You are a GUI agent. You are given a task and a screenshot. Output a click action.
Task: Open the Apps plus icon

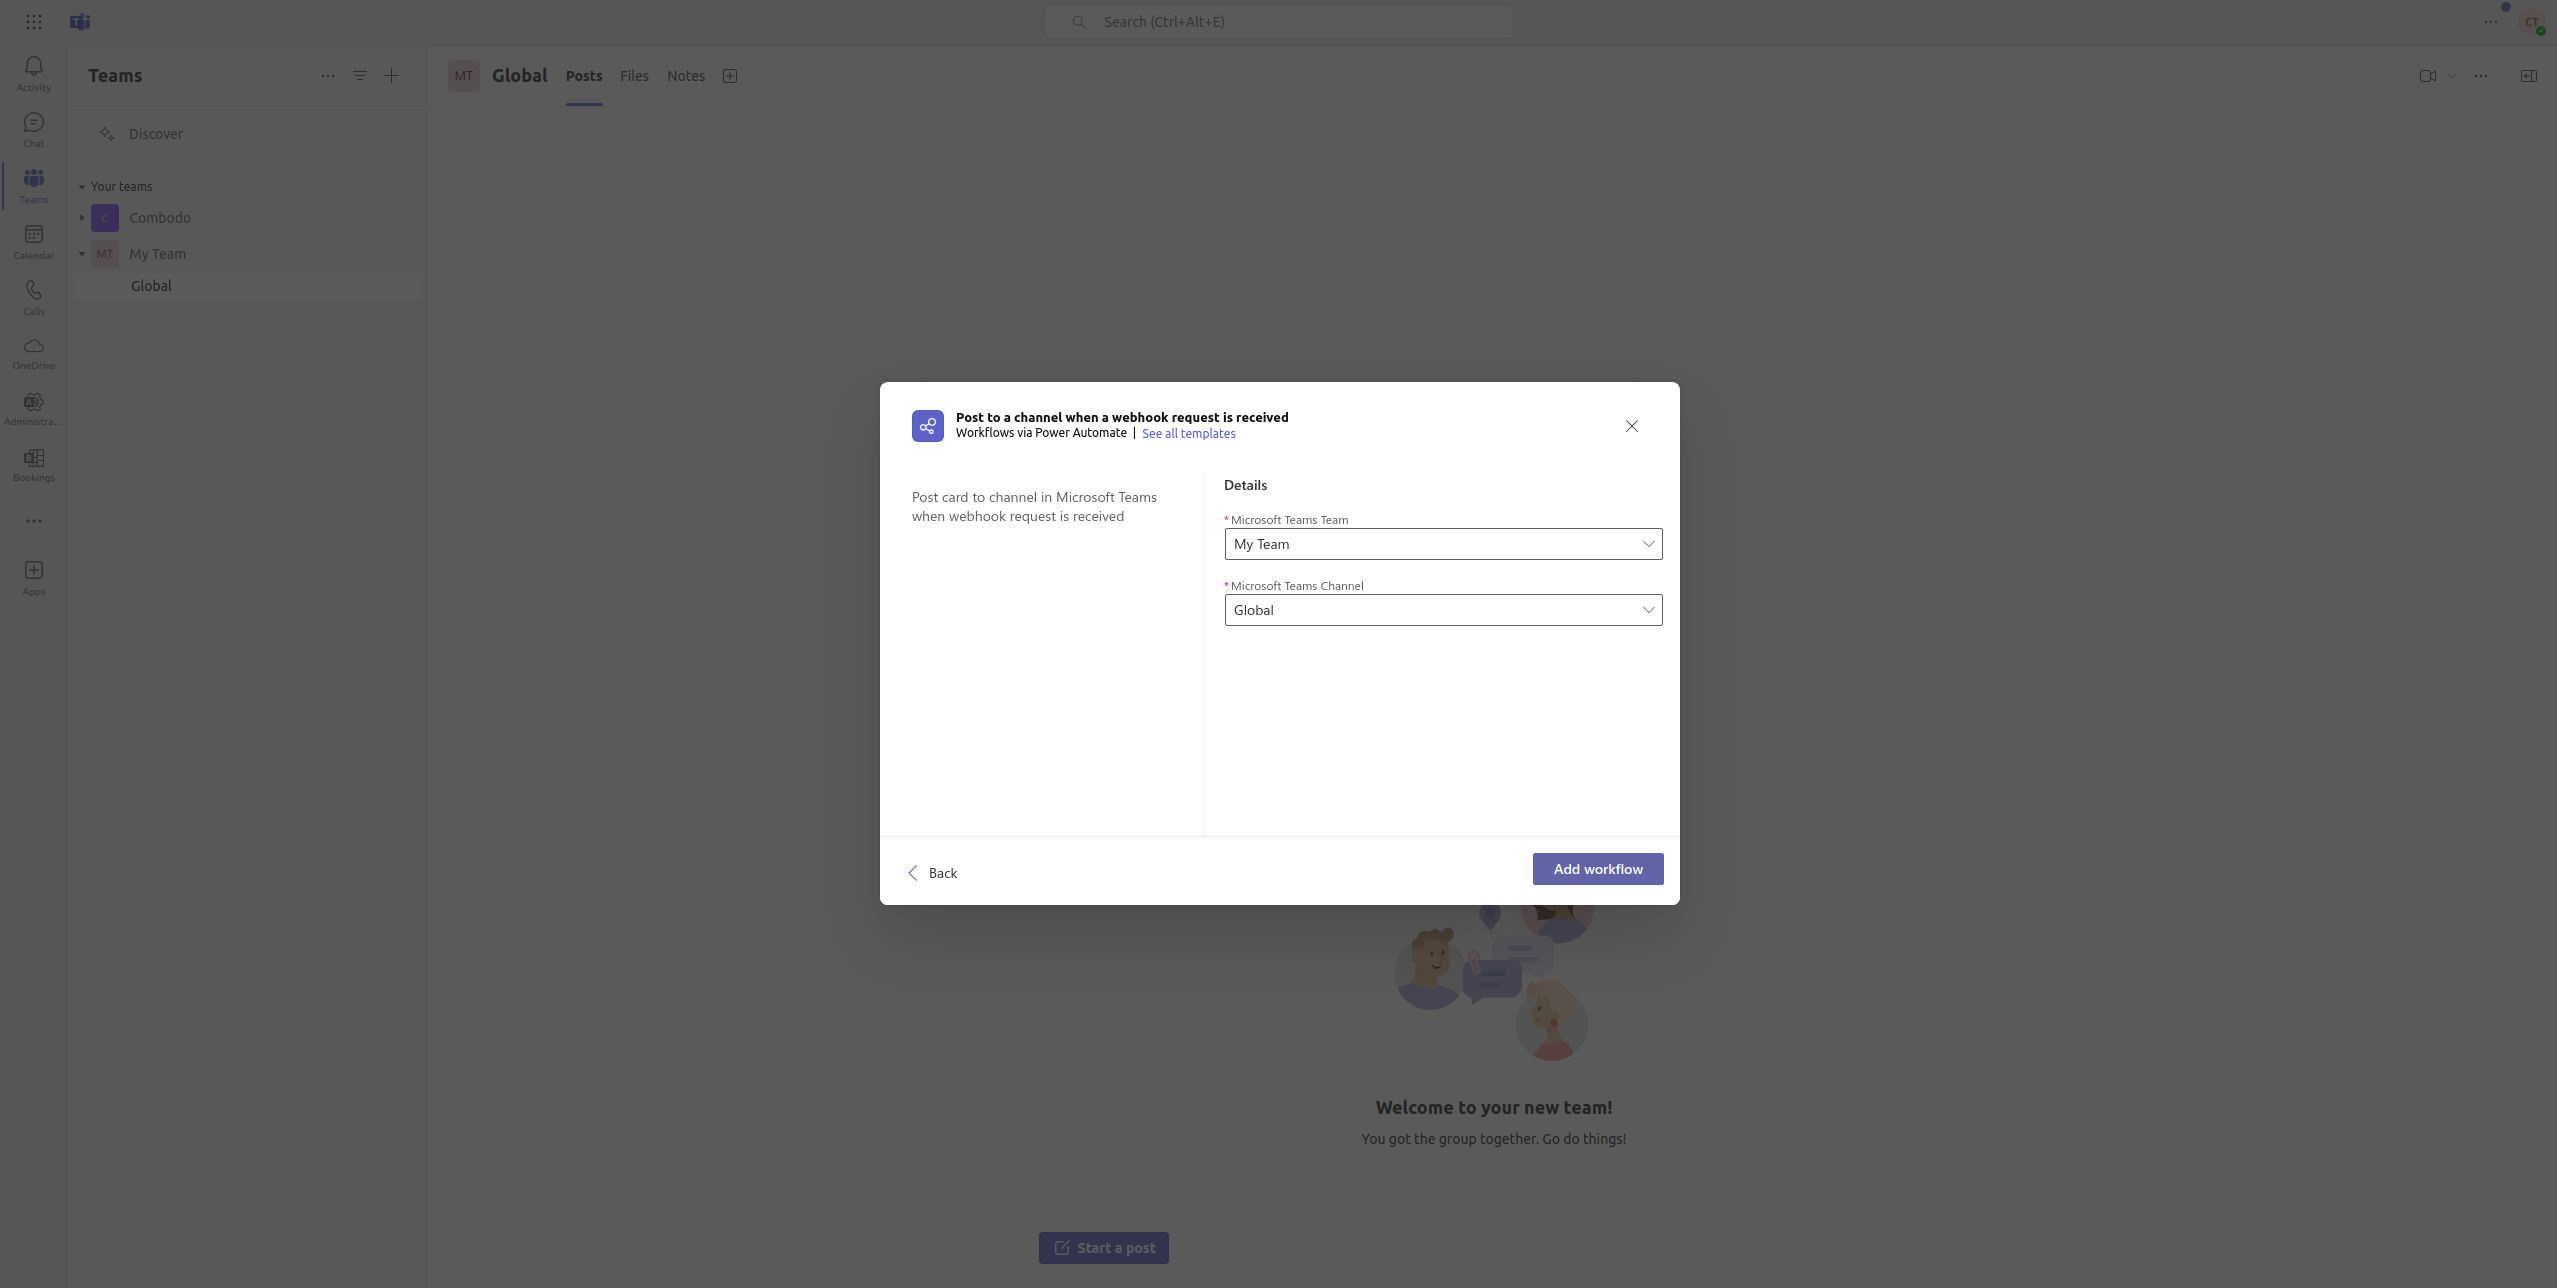(x=33, y=571)
